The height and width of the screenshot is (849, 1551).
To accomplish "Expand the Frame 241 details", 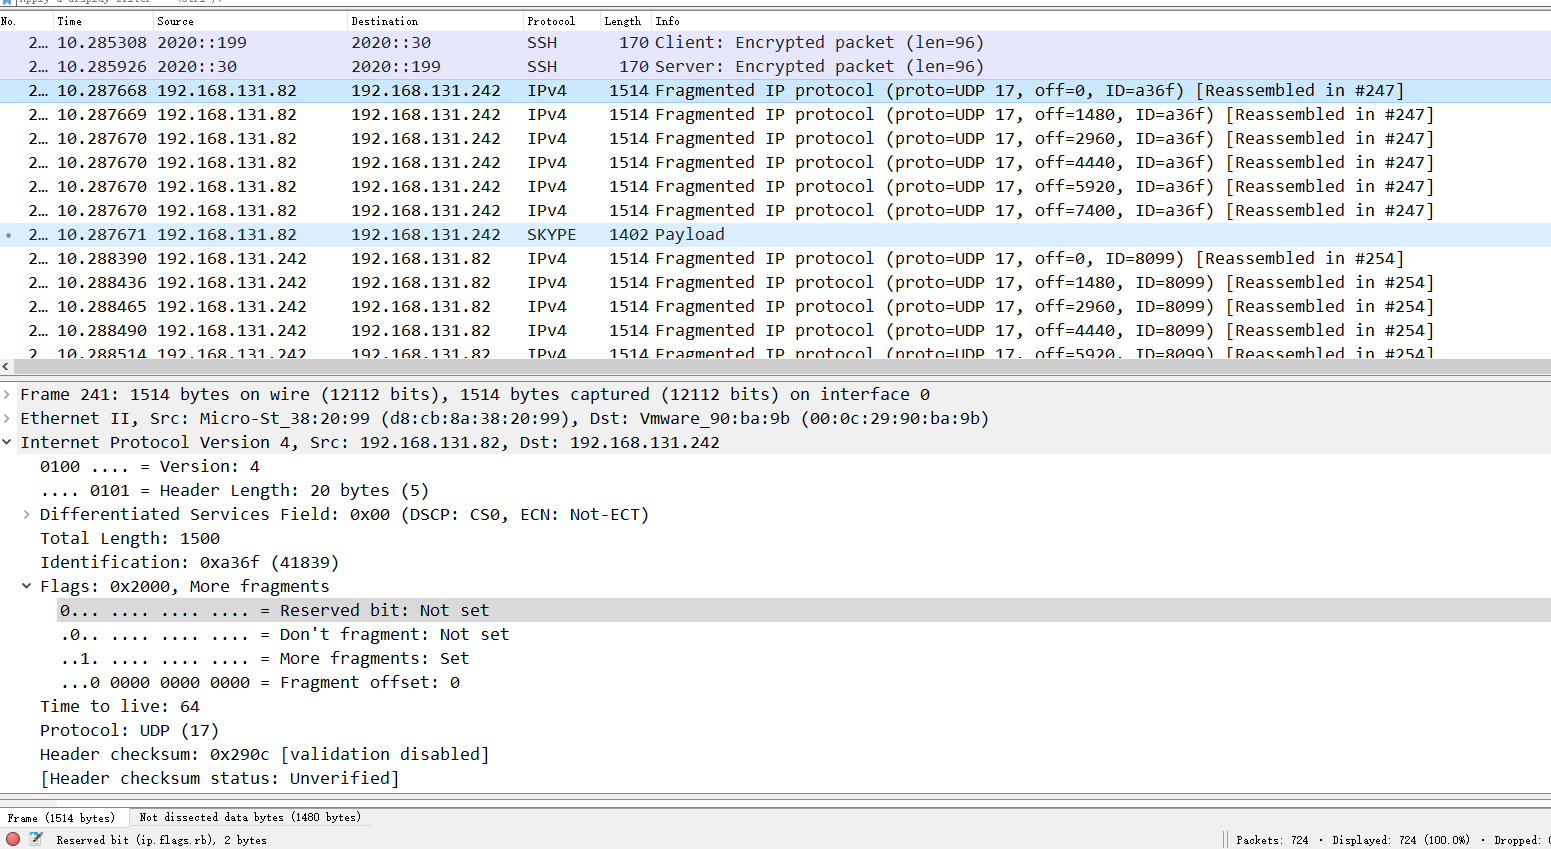I will click(8, 394).
